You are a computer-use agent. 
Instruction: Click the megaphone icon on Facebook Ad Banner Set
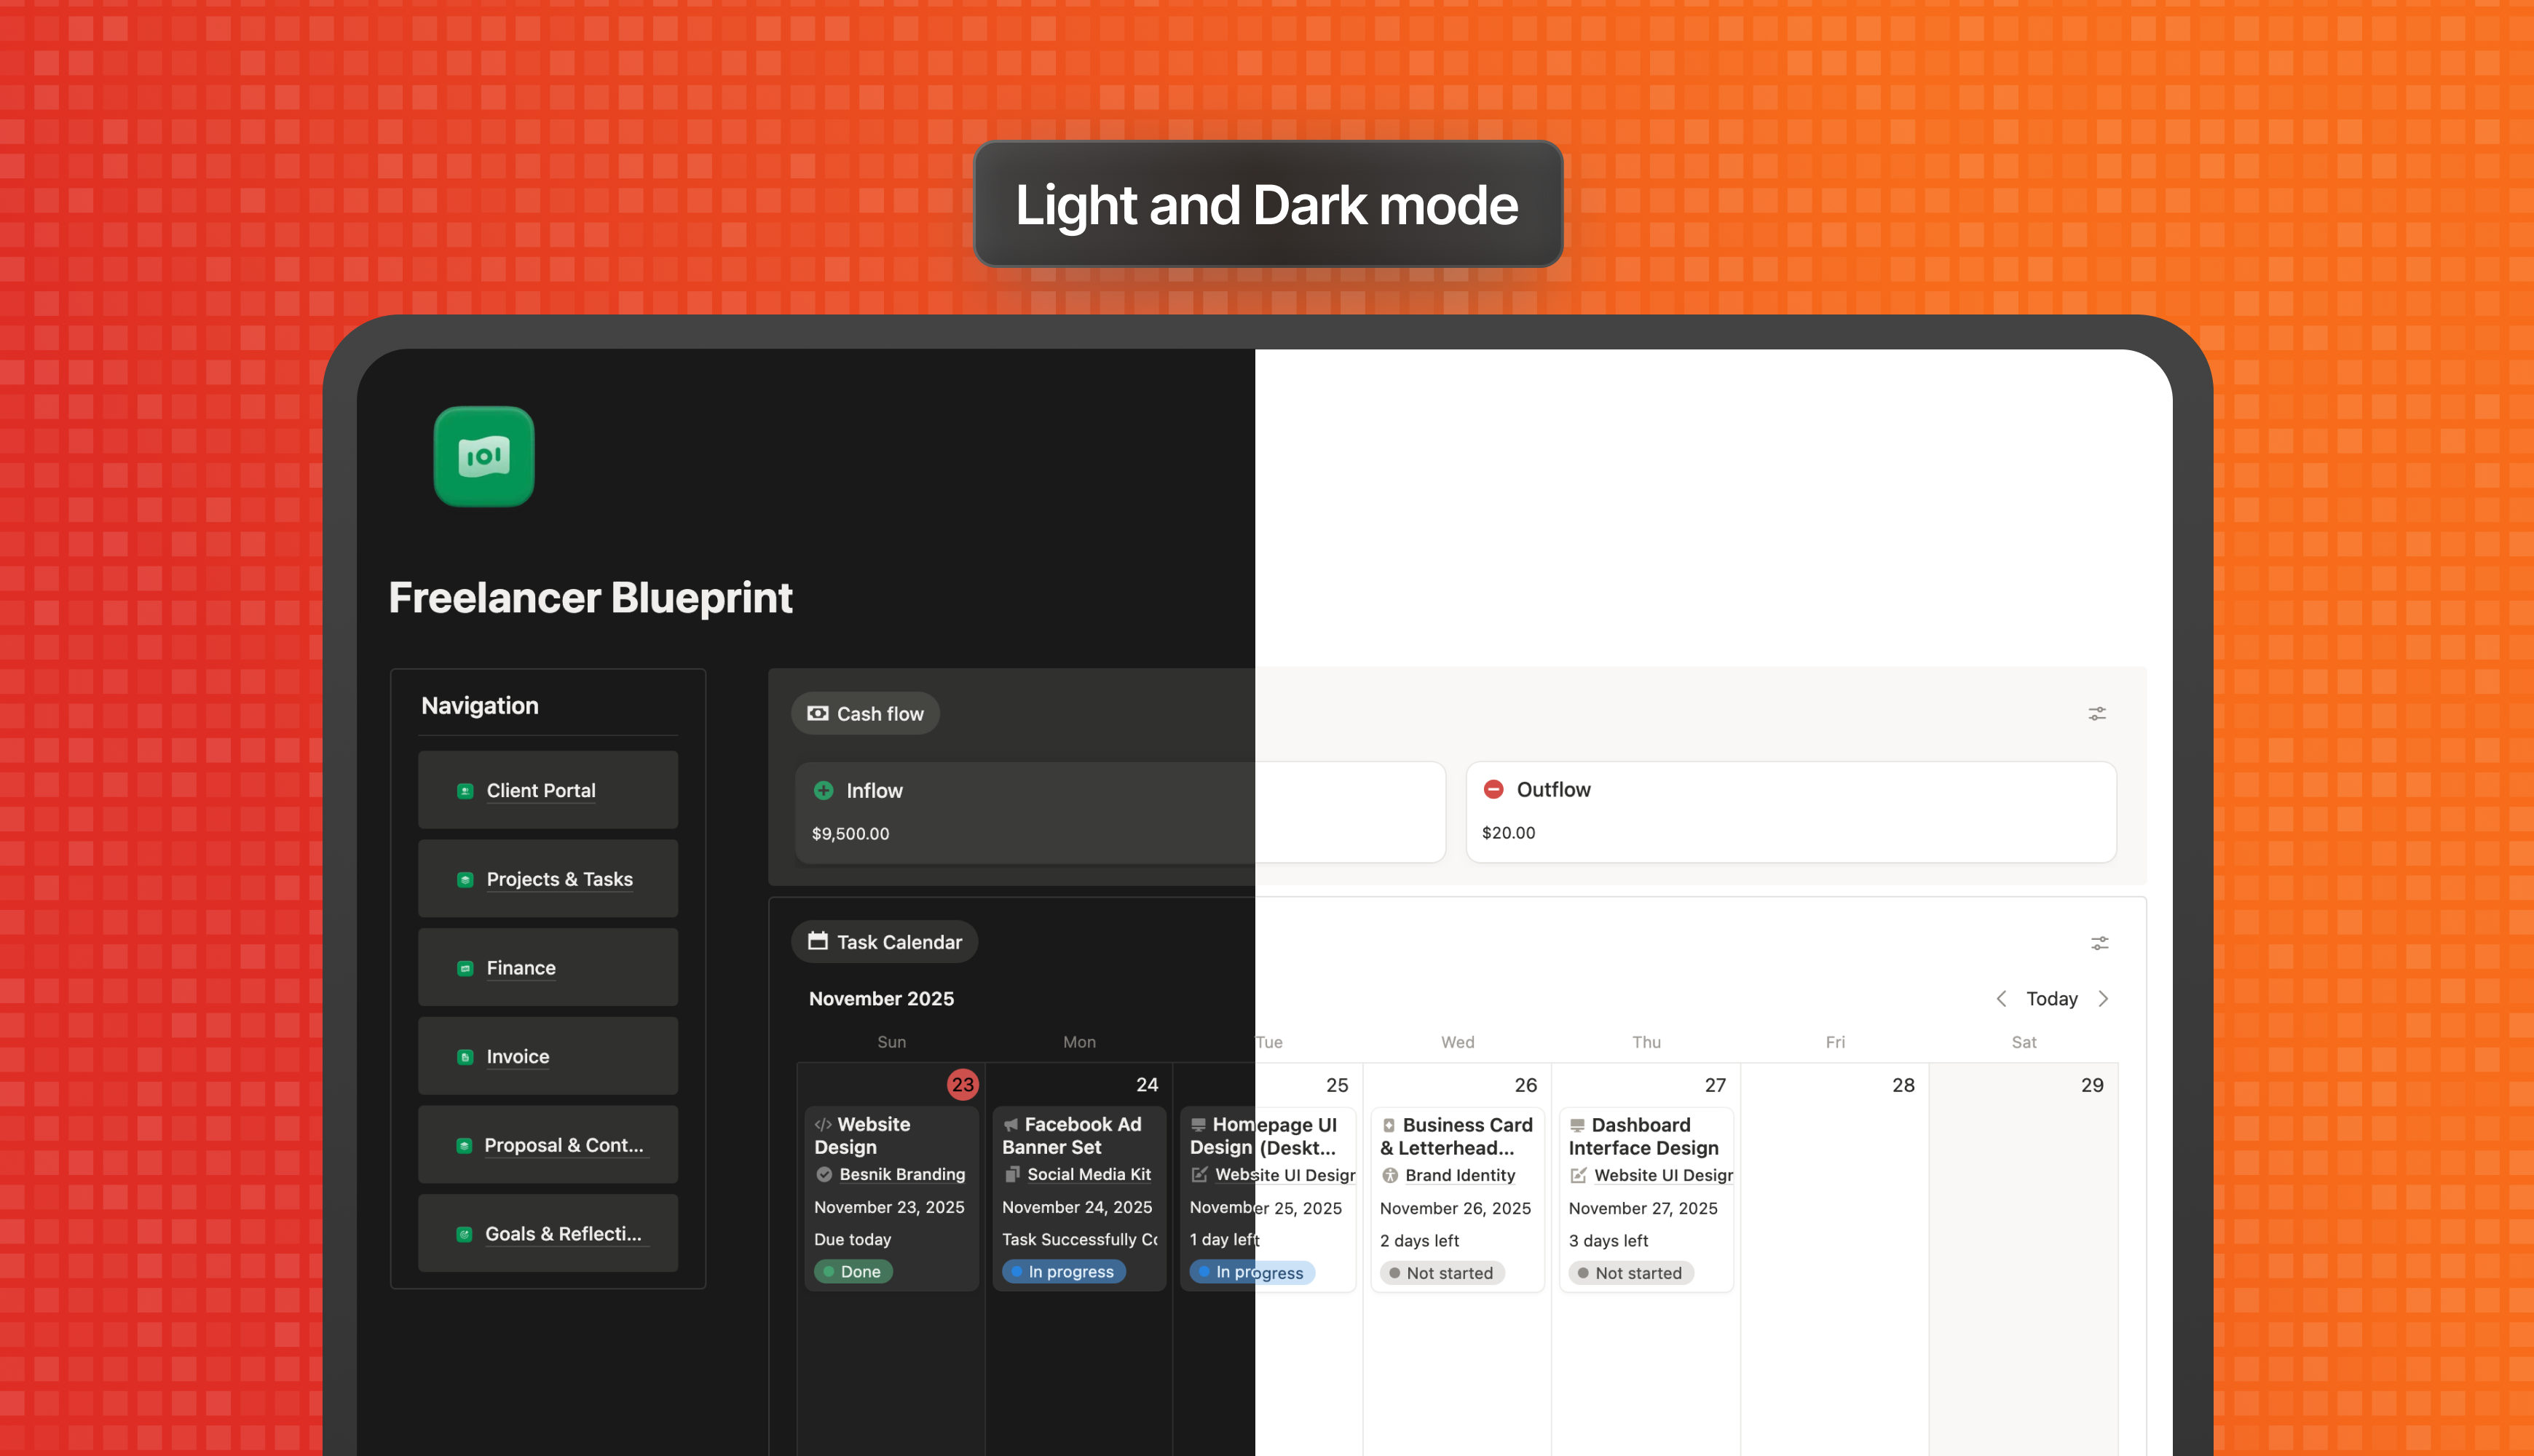click(1011, 1124)
